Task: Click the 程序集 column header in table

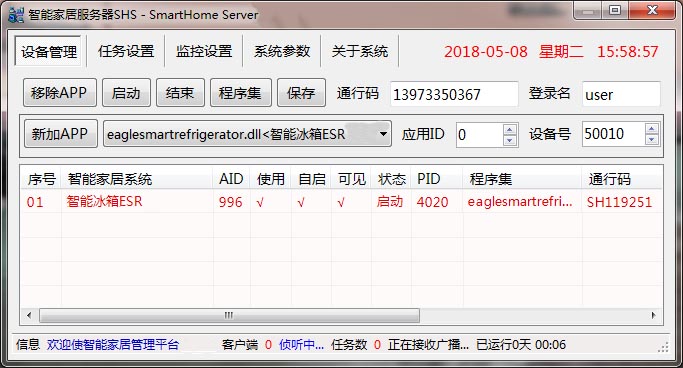Action: point(522,179)
